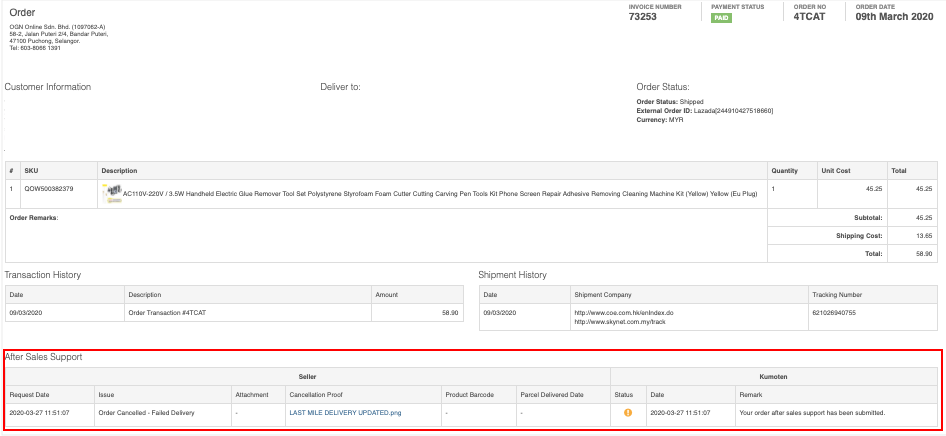Click the after sales support submitted remark

[812, 412]
